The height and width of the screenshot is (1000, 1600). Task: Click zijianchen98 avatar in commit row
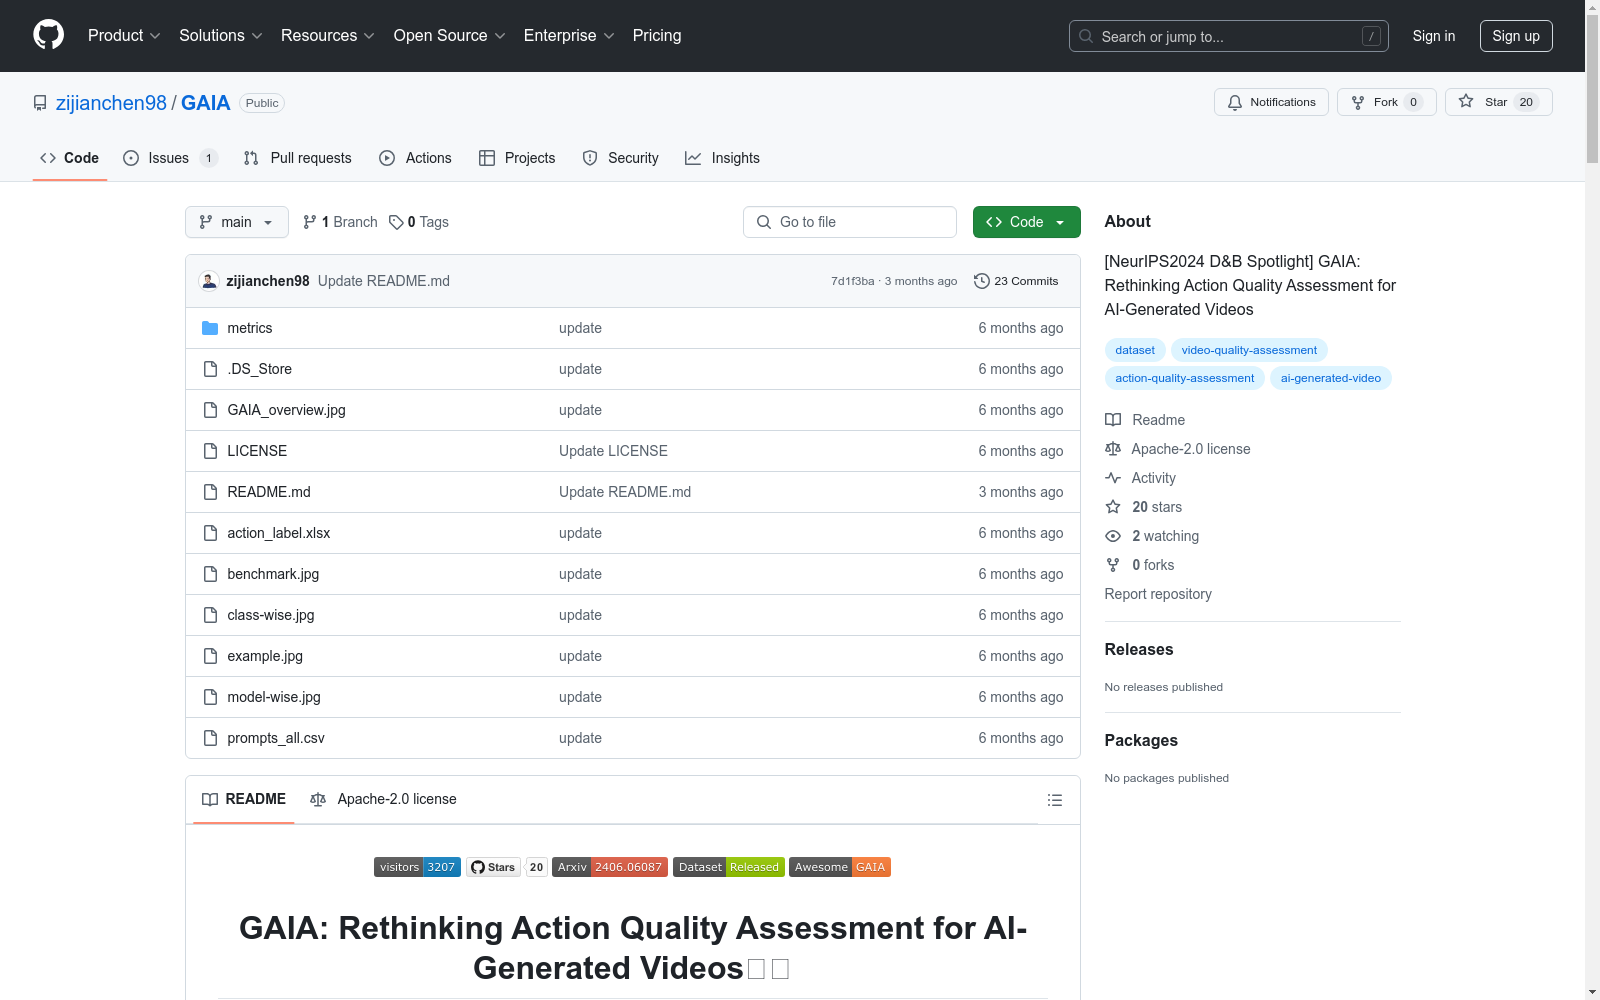209,281
